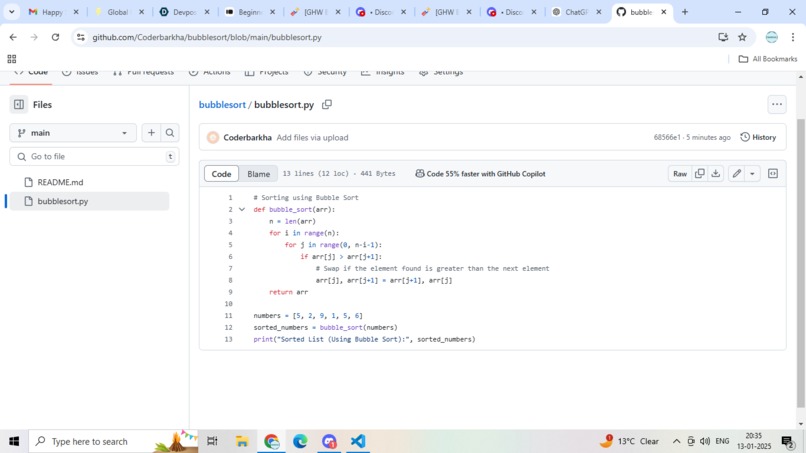This screenshot has height=453, width=806.
Task: Open the tab search dropdown in Chrome
Action: pyautogui.click(x=11, y=12)
